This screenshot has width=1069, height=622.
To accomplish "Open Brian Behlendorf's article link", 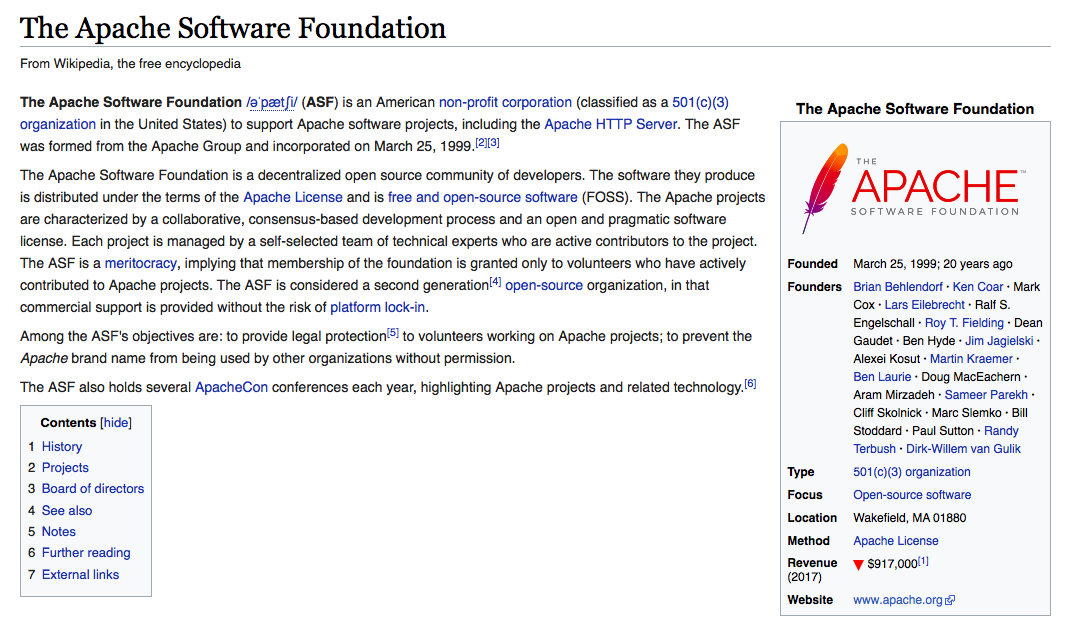I will pyautogui.click(x=898, y=287).
